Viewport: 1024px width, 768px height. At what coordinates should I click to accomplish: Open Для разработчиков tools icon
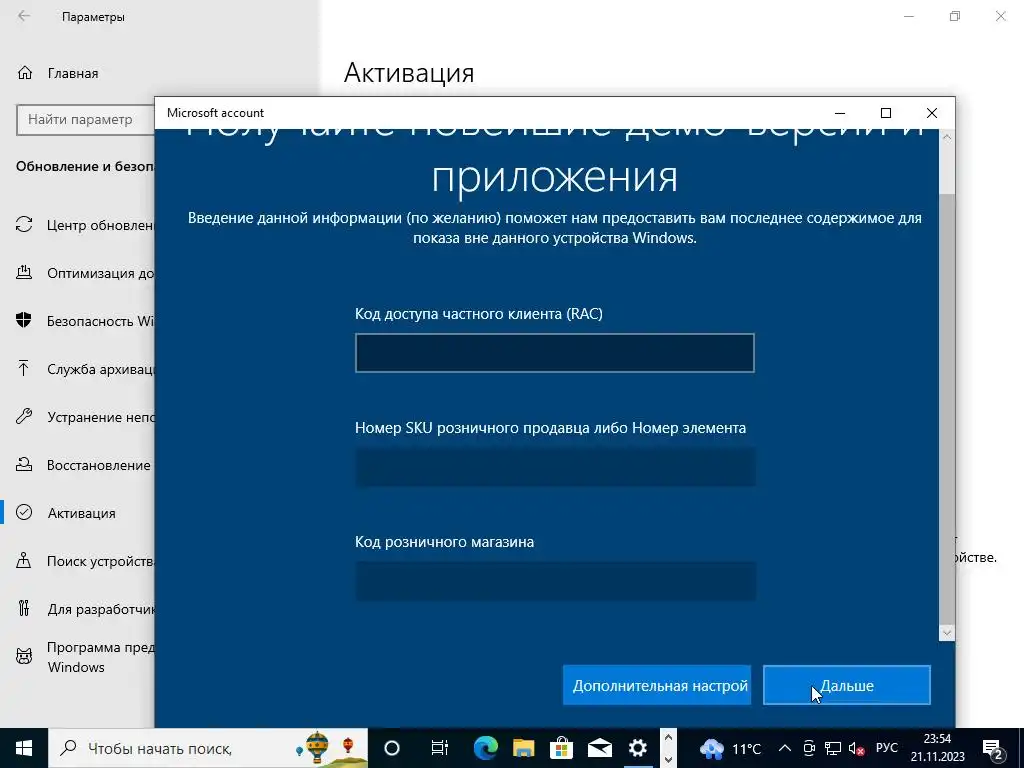point(24,608)
